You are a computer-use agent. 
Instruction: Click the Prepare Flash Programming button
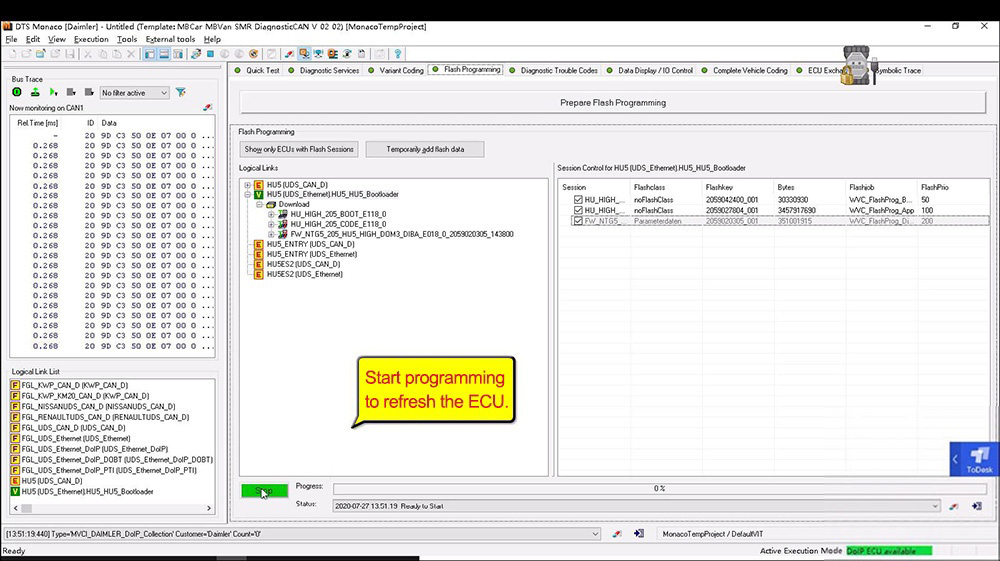pos(613,103)
